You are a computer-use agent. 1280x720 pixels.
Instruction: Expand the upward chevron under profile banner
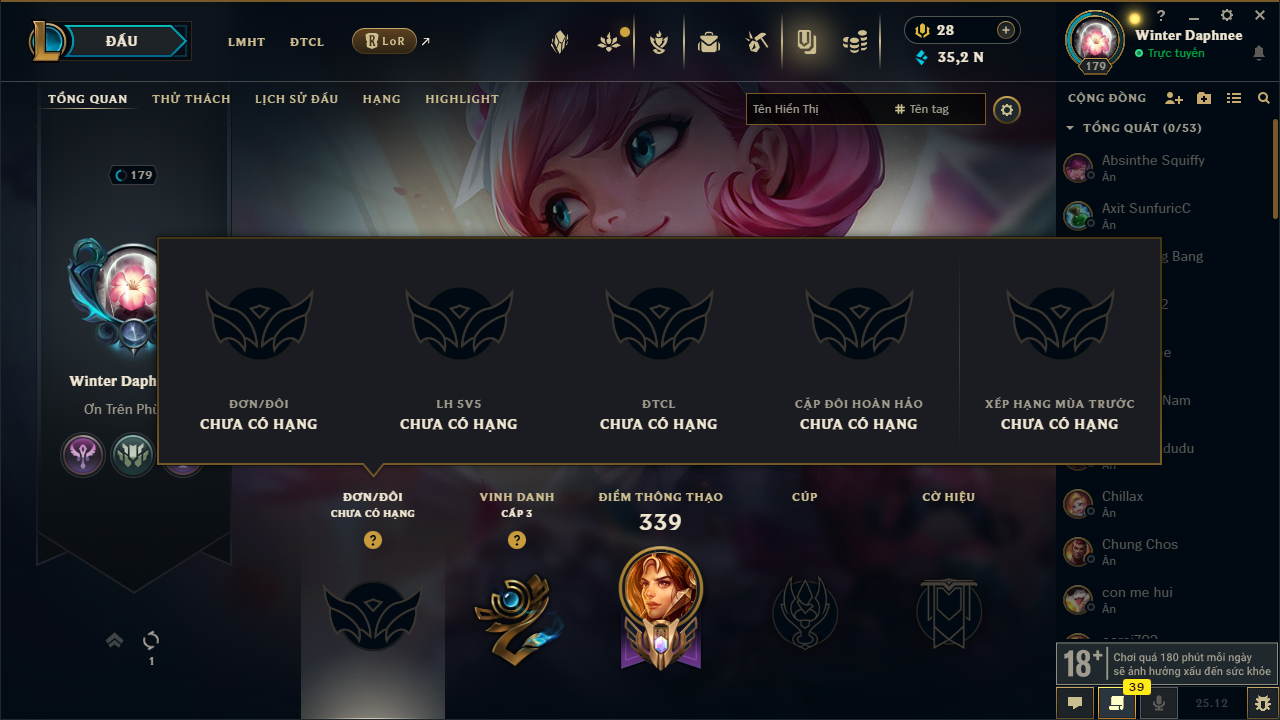(115, 640)
